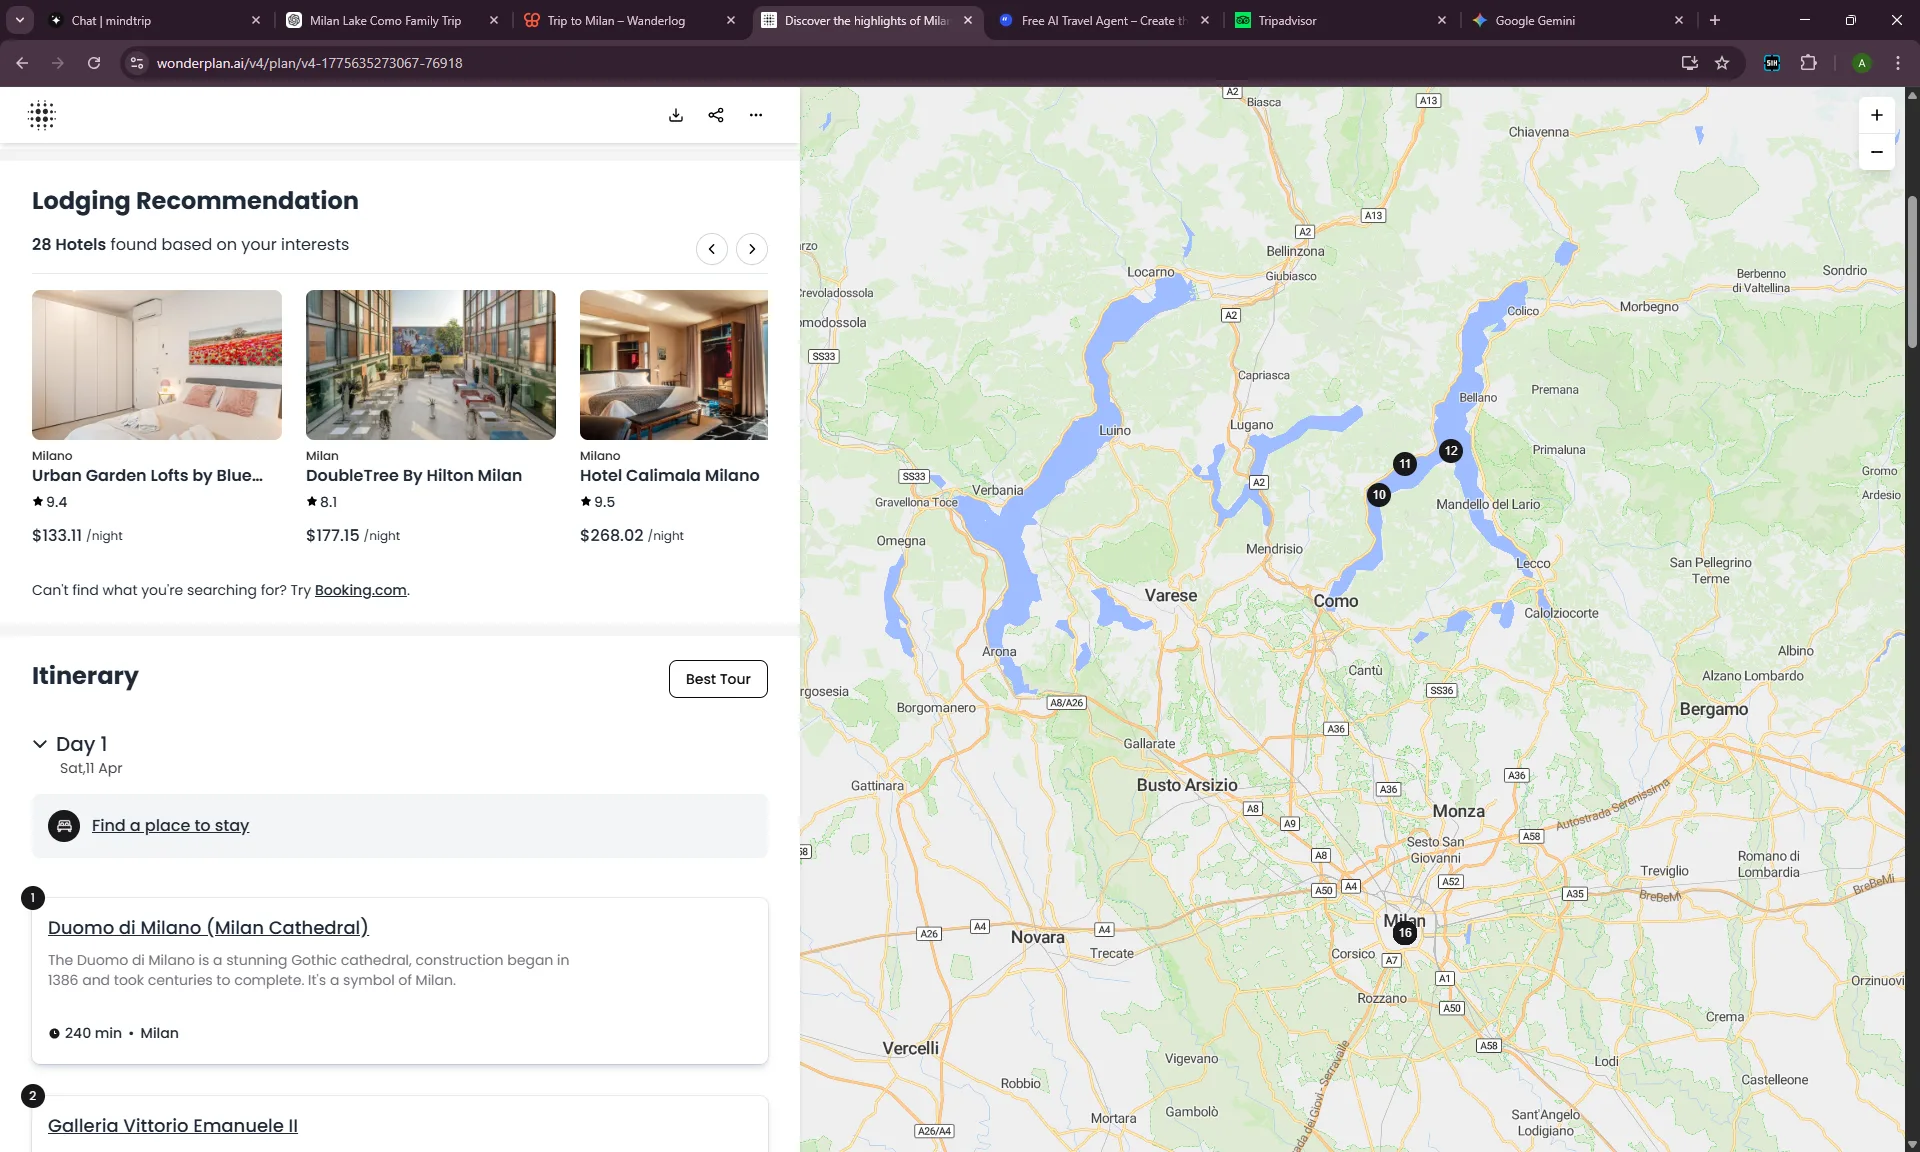Open the three-dot more options menu
Viewport: 1920px width, 1152px height.
click(756, 115)
